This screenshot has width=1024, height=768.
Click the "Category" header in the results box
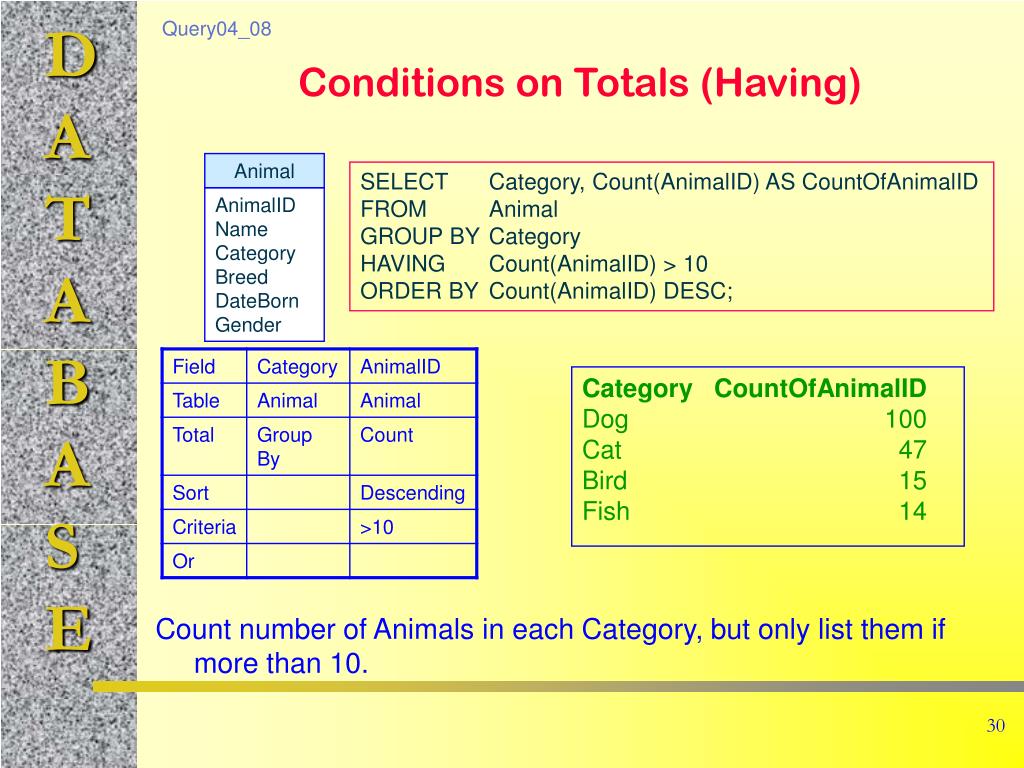click(x=637, y=389)
